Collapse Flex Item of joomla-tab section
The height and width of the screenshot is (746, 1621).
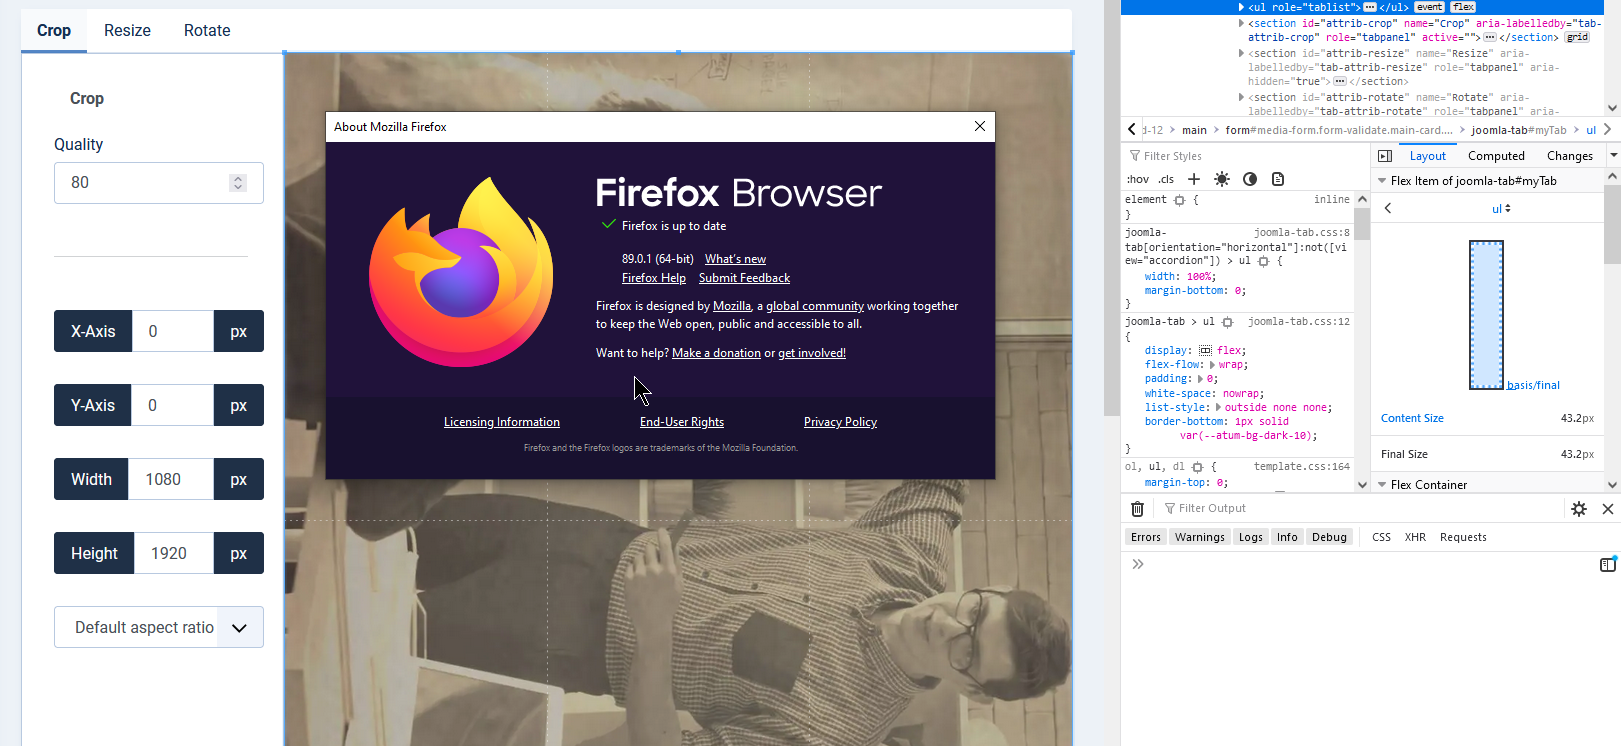tap(1382, 181)
